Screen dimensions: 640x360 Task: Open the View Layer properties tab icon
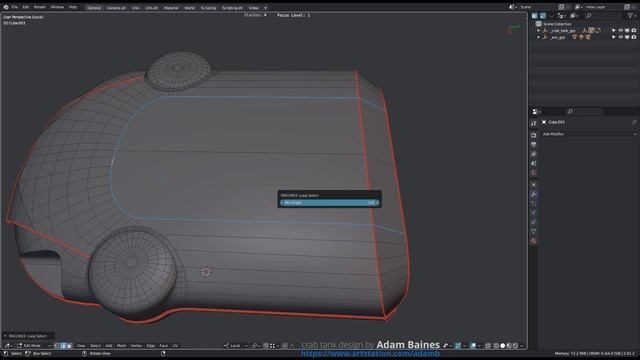tap(533, 154)
